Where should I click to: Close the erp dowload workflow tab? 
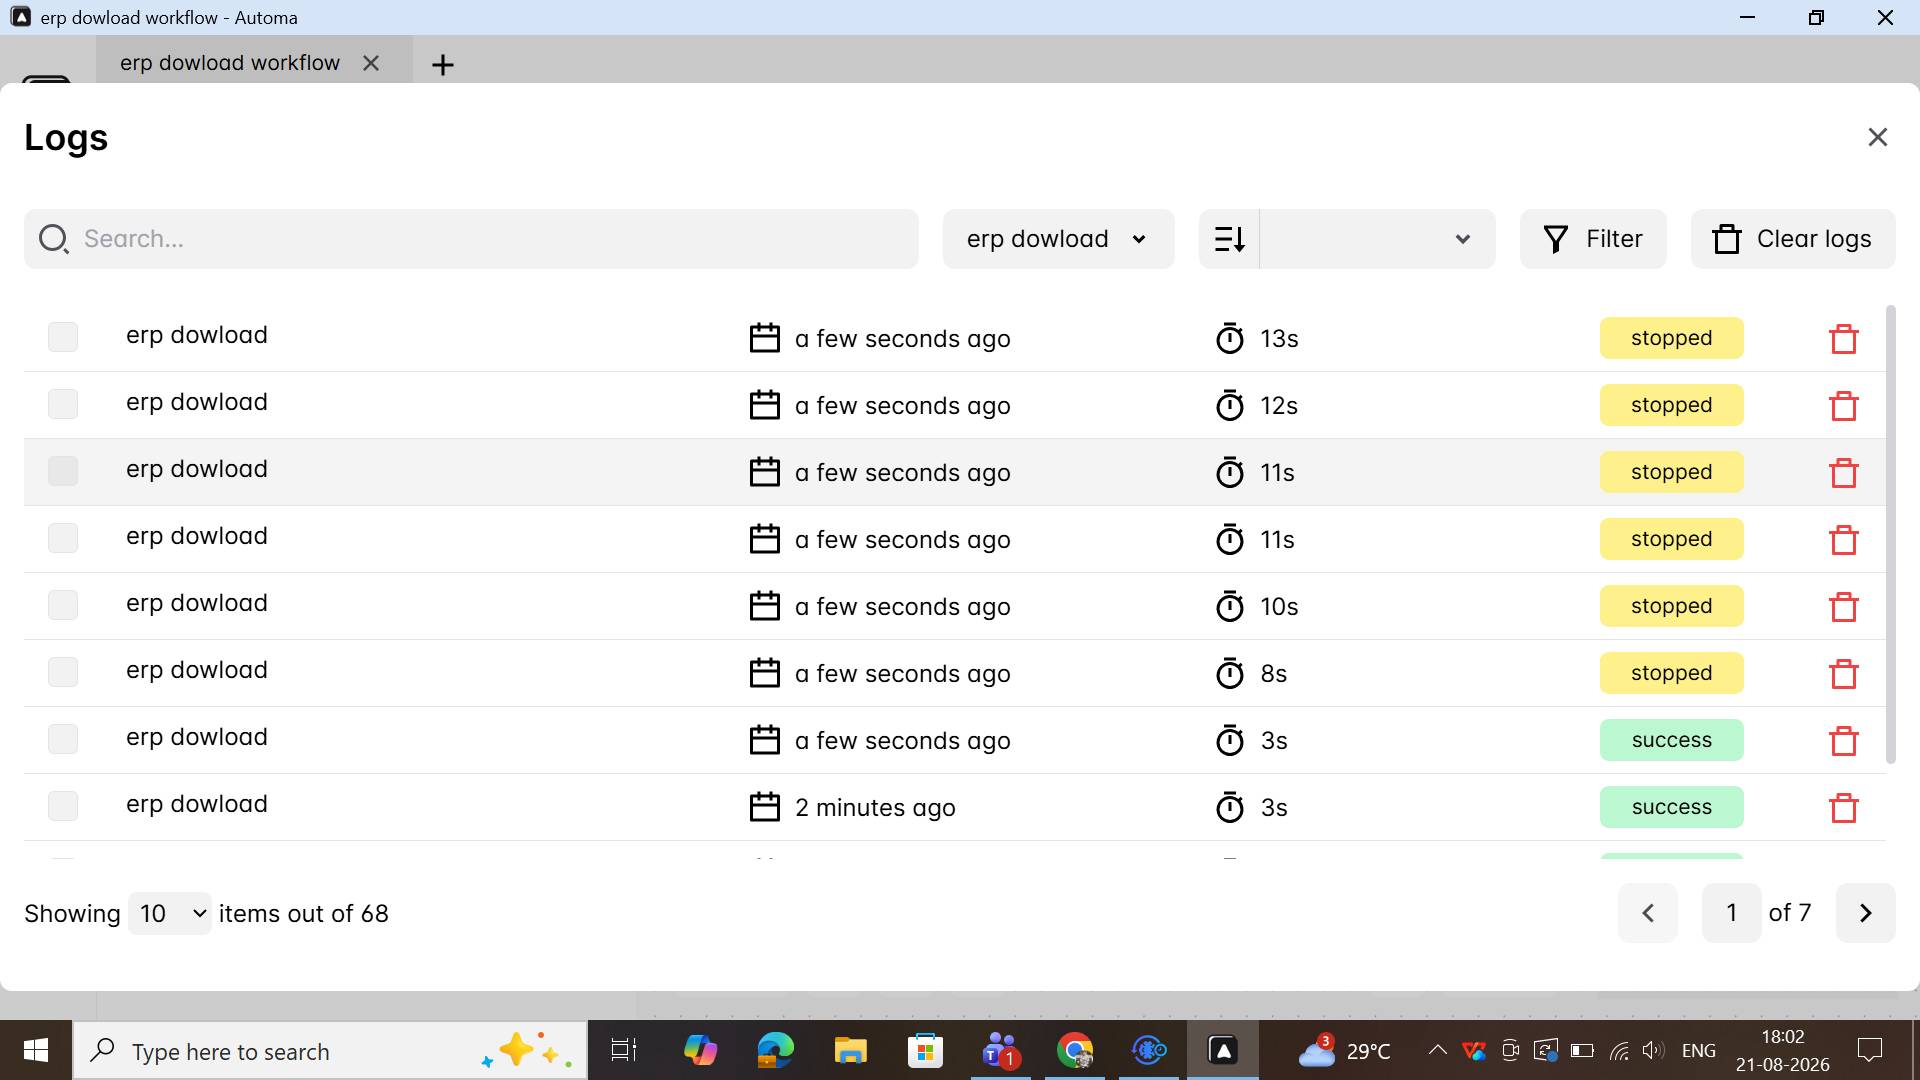click(x=371, y=63)
